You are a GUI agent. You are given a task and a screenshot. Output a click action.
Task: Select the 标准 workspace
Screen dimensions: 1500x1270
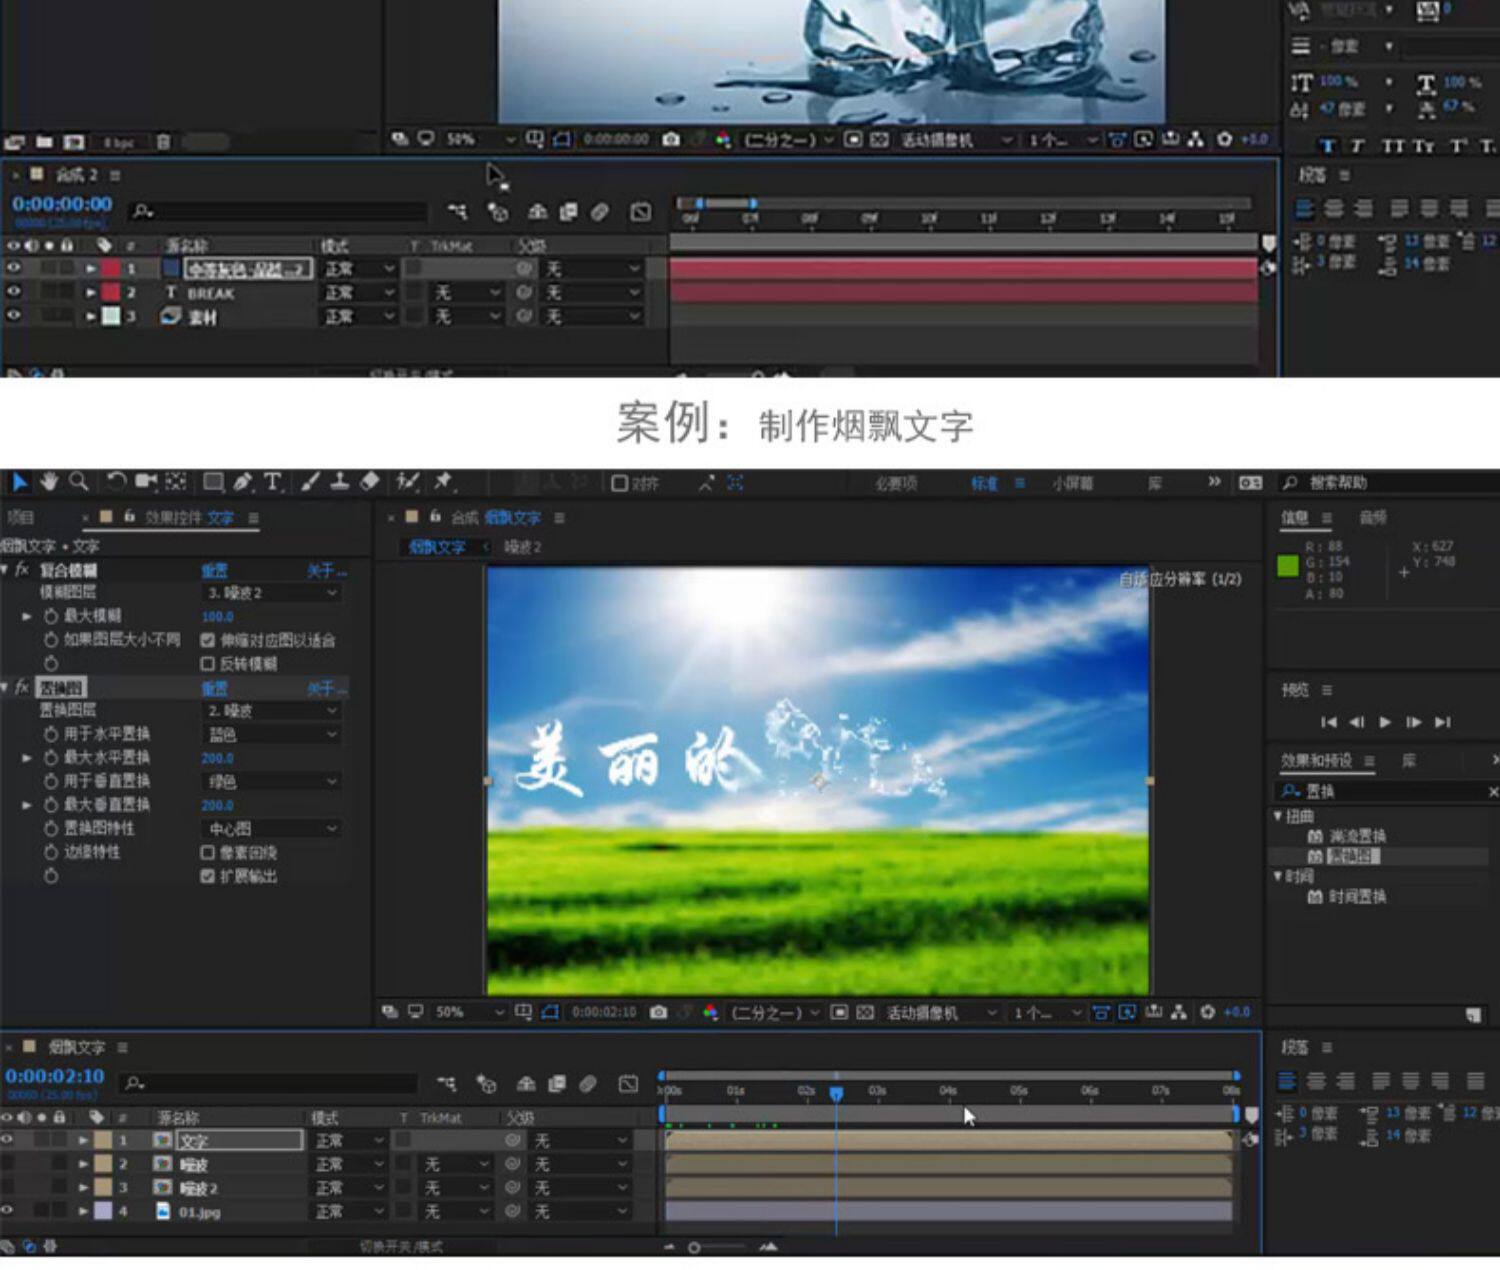[x=984, y=484]
